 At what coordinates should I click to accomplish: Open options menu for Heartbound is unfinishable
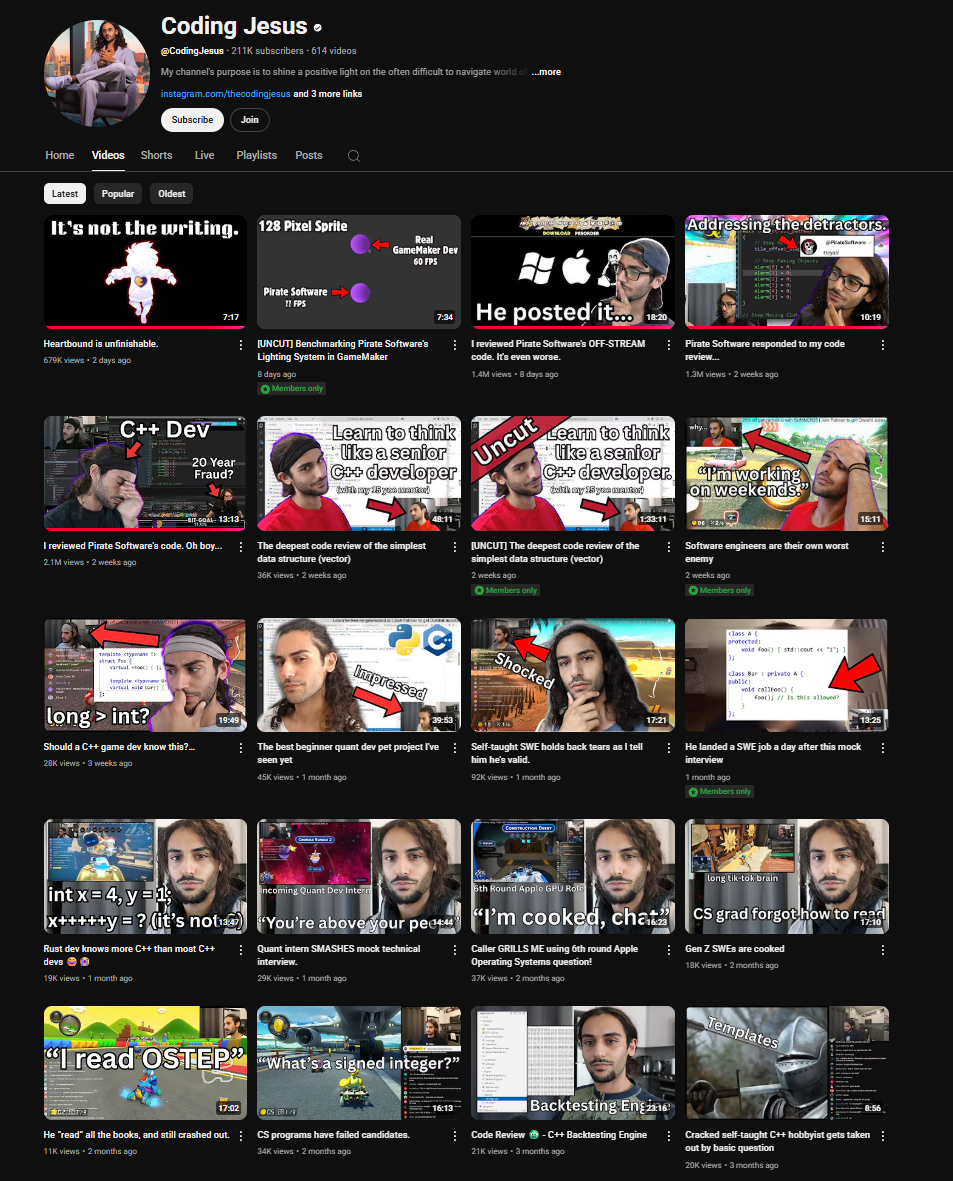[241, 345]
